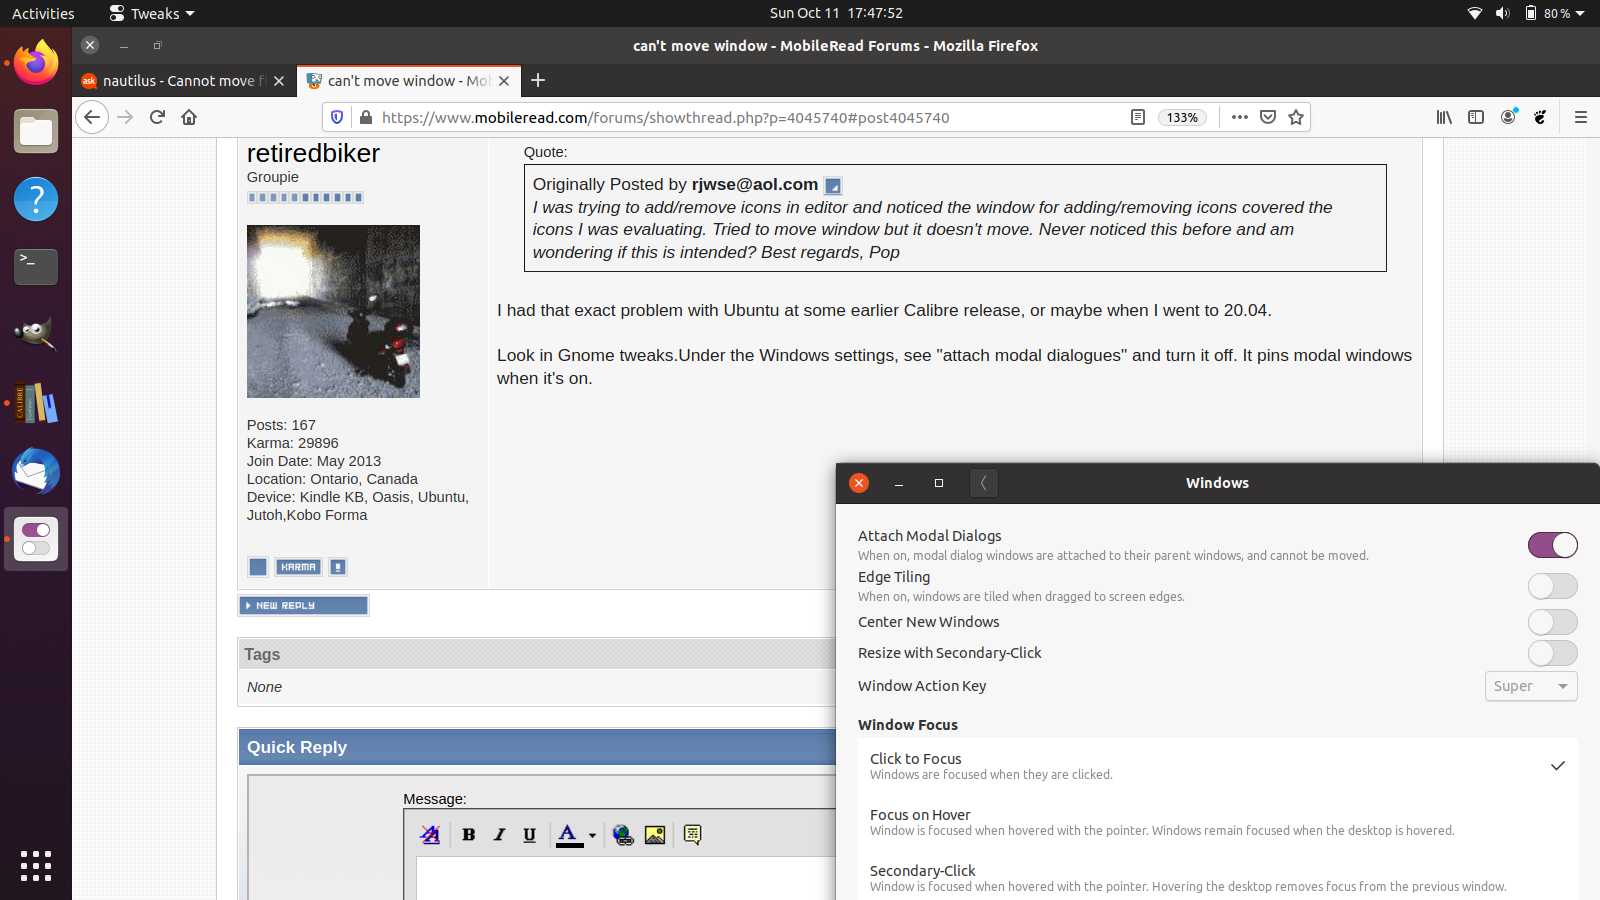Screen dimensions: 1600x900
Task: Open Thunderbird mail from the dock
Action: pos(36,471)
